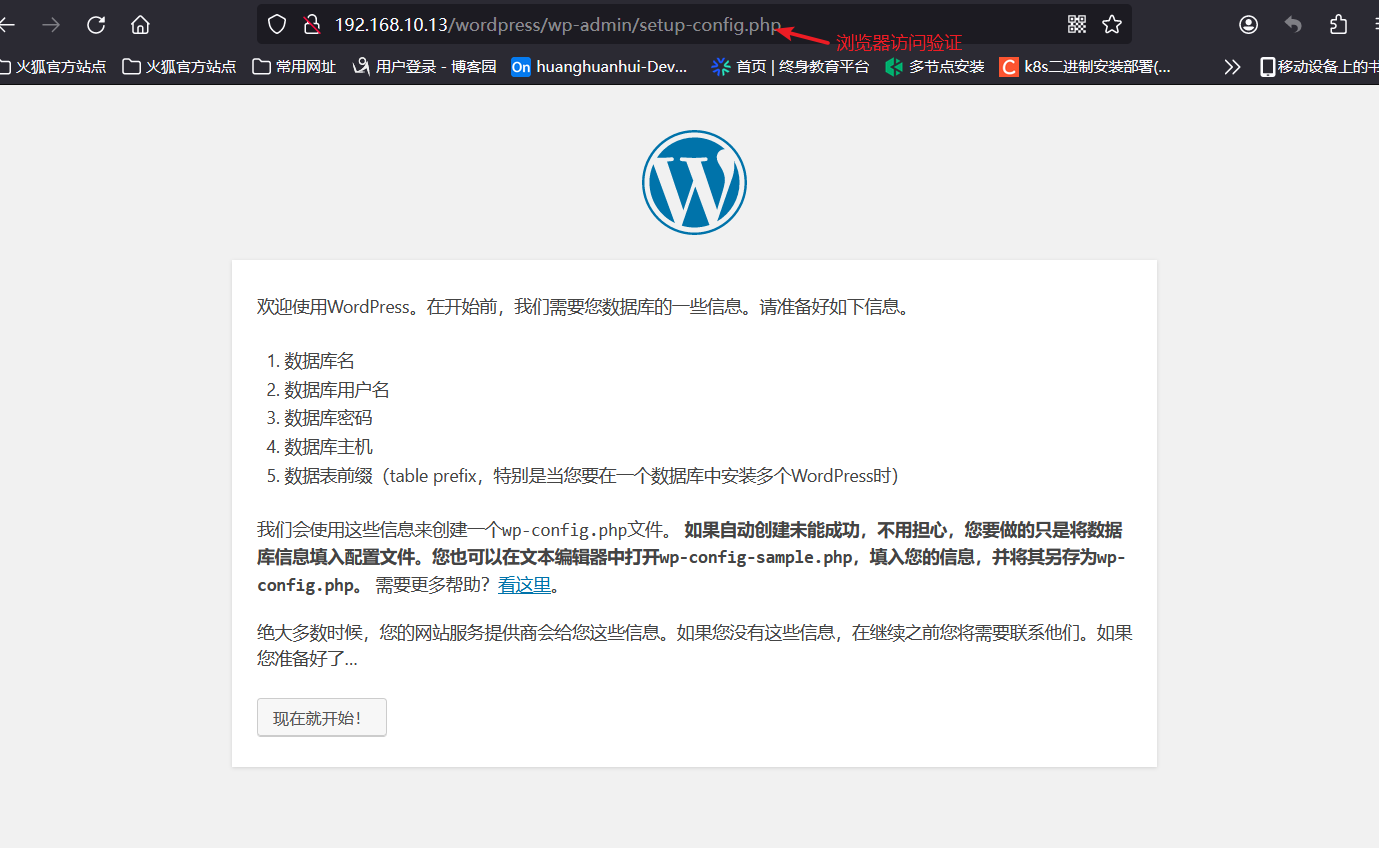
Task: Open the huanghuanhui-Dev bookmark
Action: pyautogui.click(x=600, y=67)
